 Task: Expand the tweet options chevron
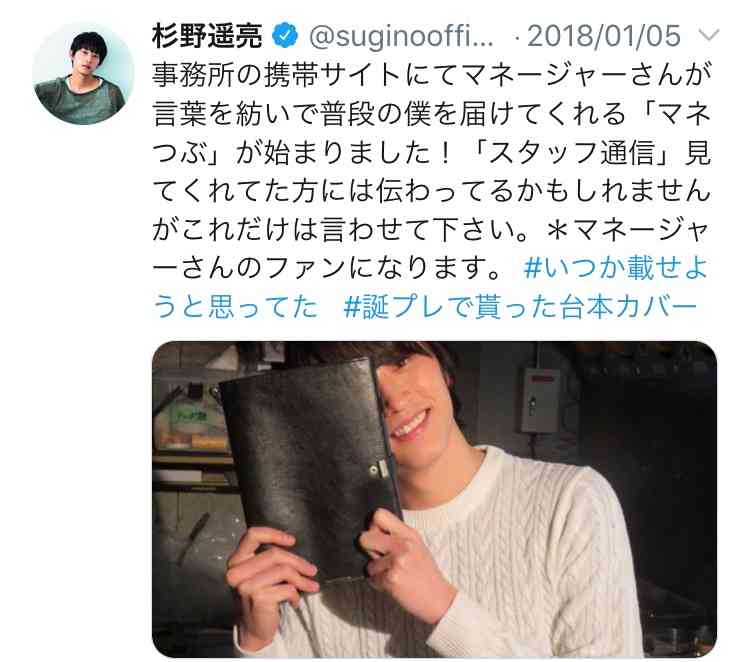[709, 35]
